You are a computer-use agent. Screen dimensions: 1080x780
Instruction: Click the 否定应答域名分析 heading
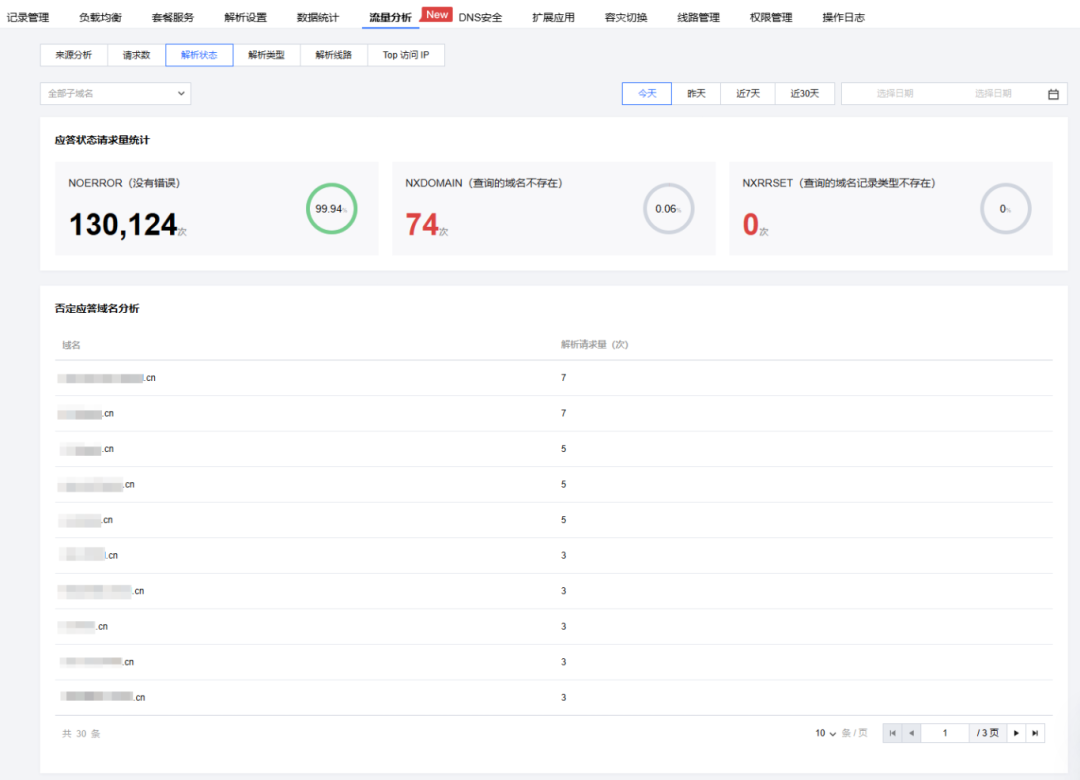(x=97, y=308)
